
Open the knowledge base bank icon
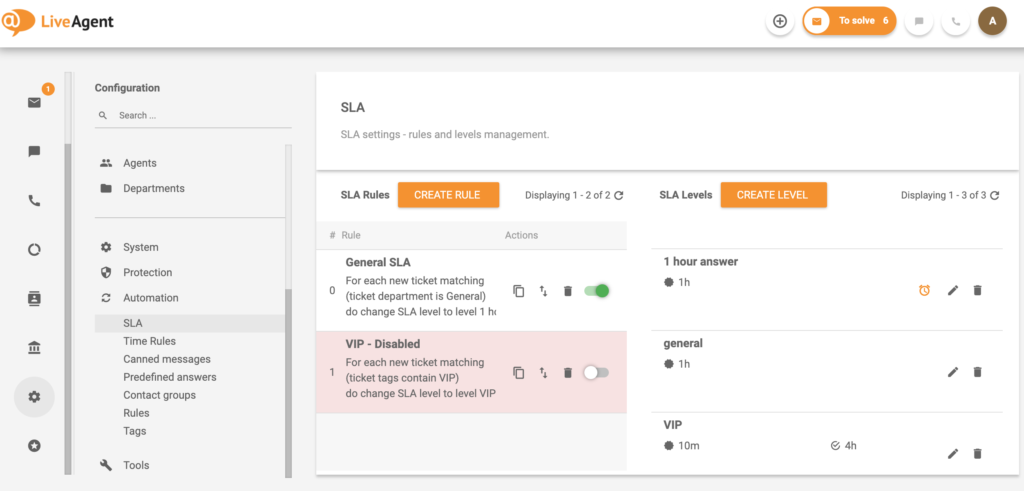click(x=34, y=348)
